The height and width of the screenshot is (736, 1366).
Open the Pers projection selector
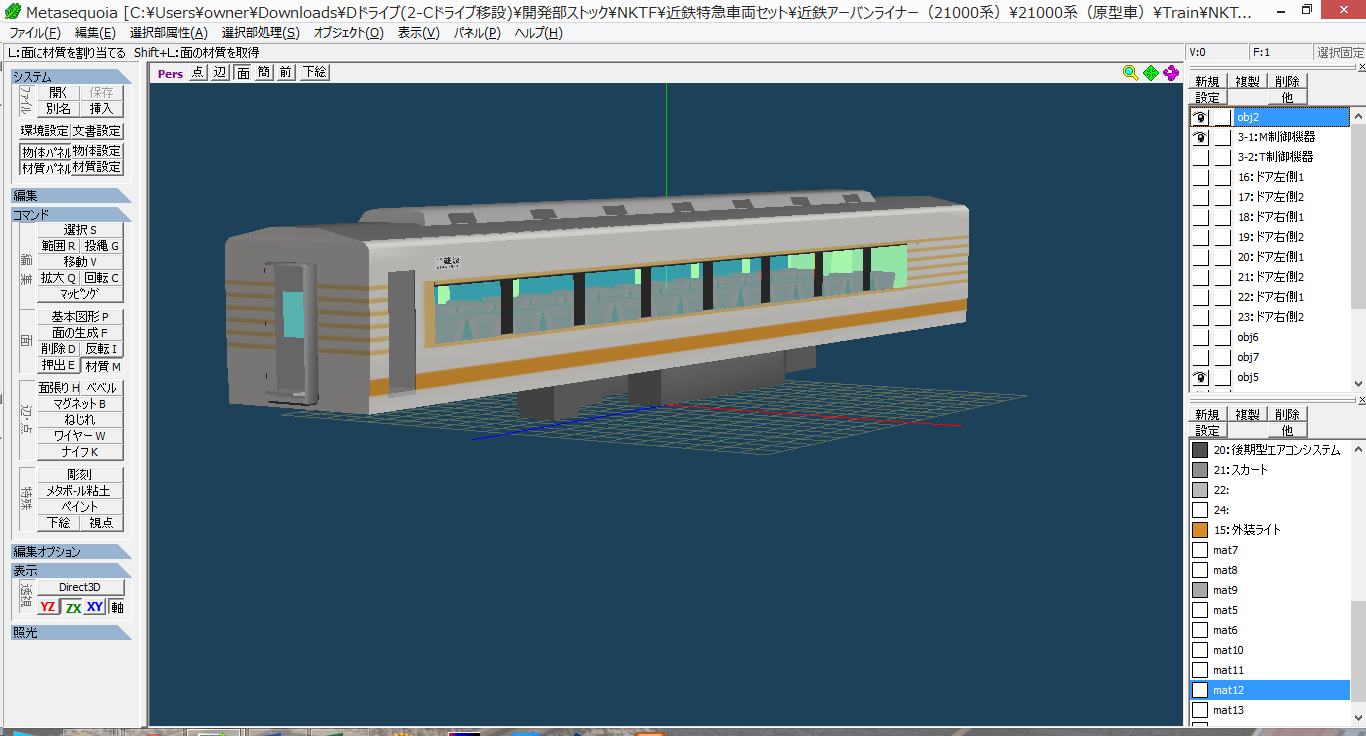(171, 73)
